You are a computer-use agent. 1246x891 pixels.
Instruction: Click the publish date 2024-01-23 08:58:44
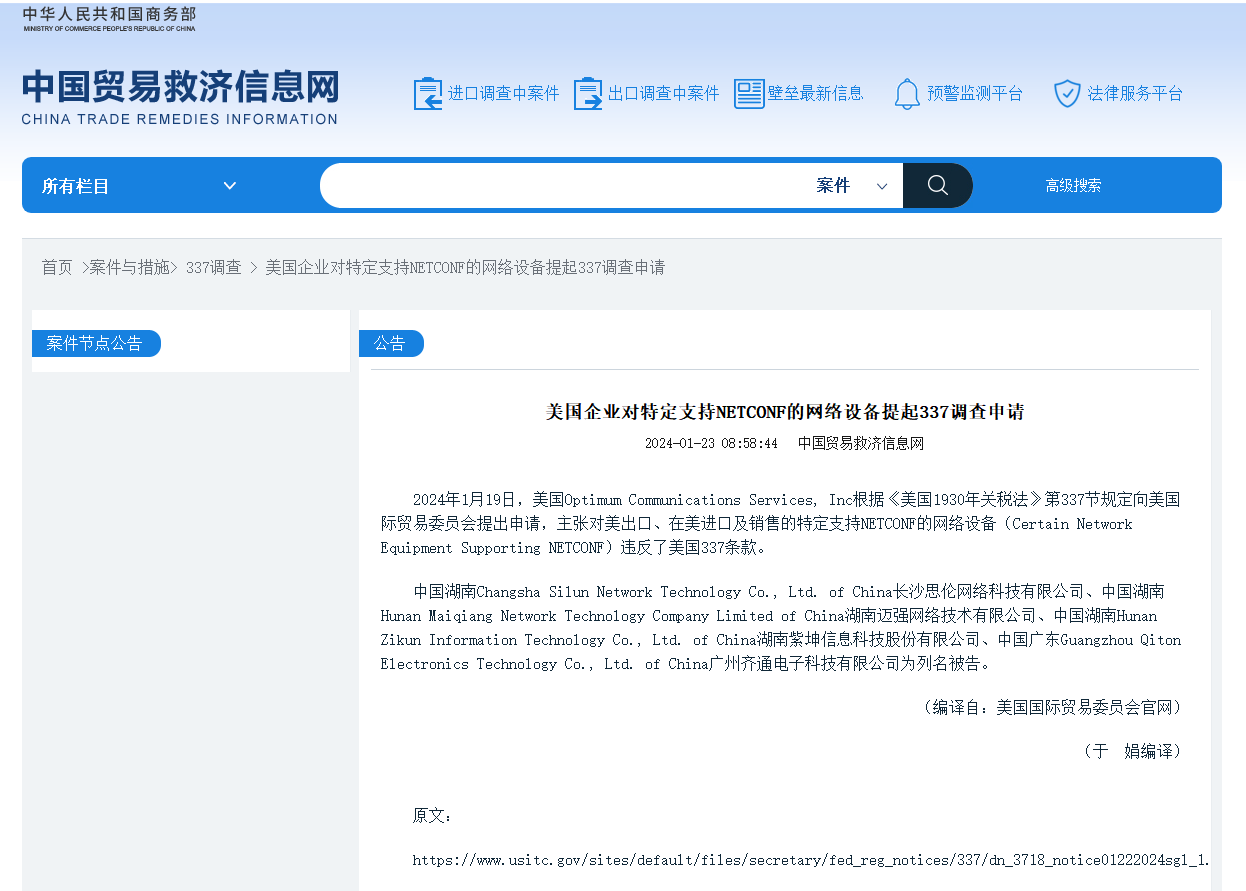pos(711,444)
